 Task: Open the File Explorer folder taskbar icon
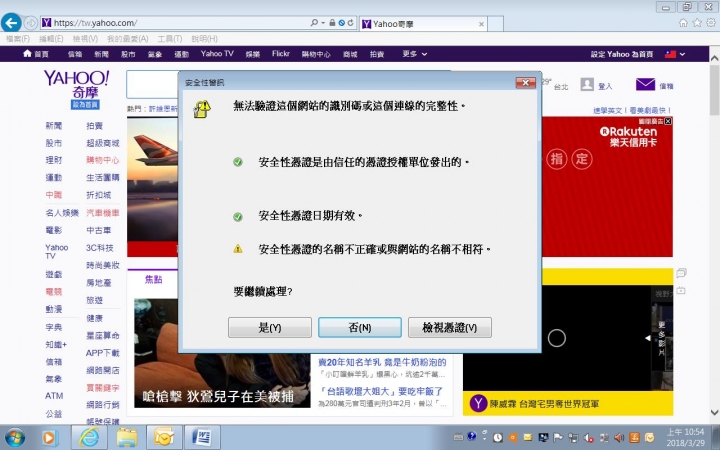pyautogui.click(x=127, y=437)
